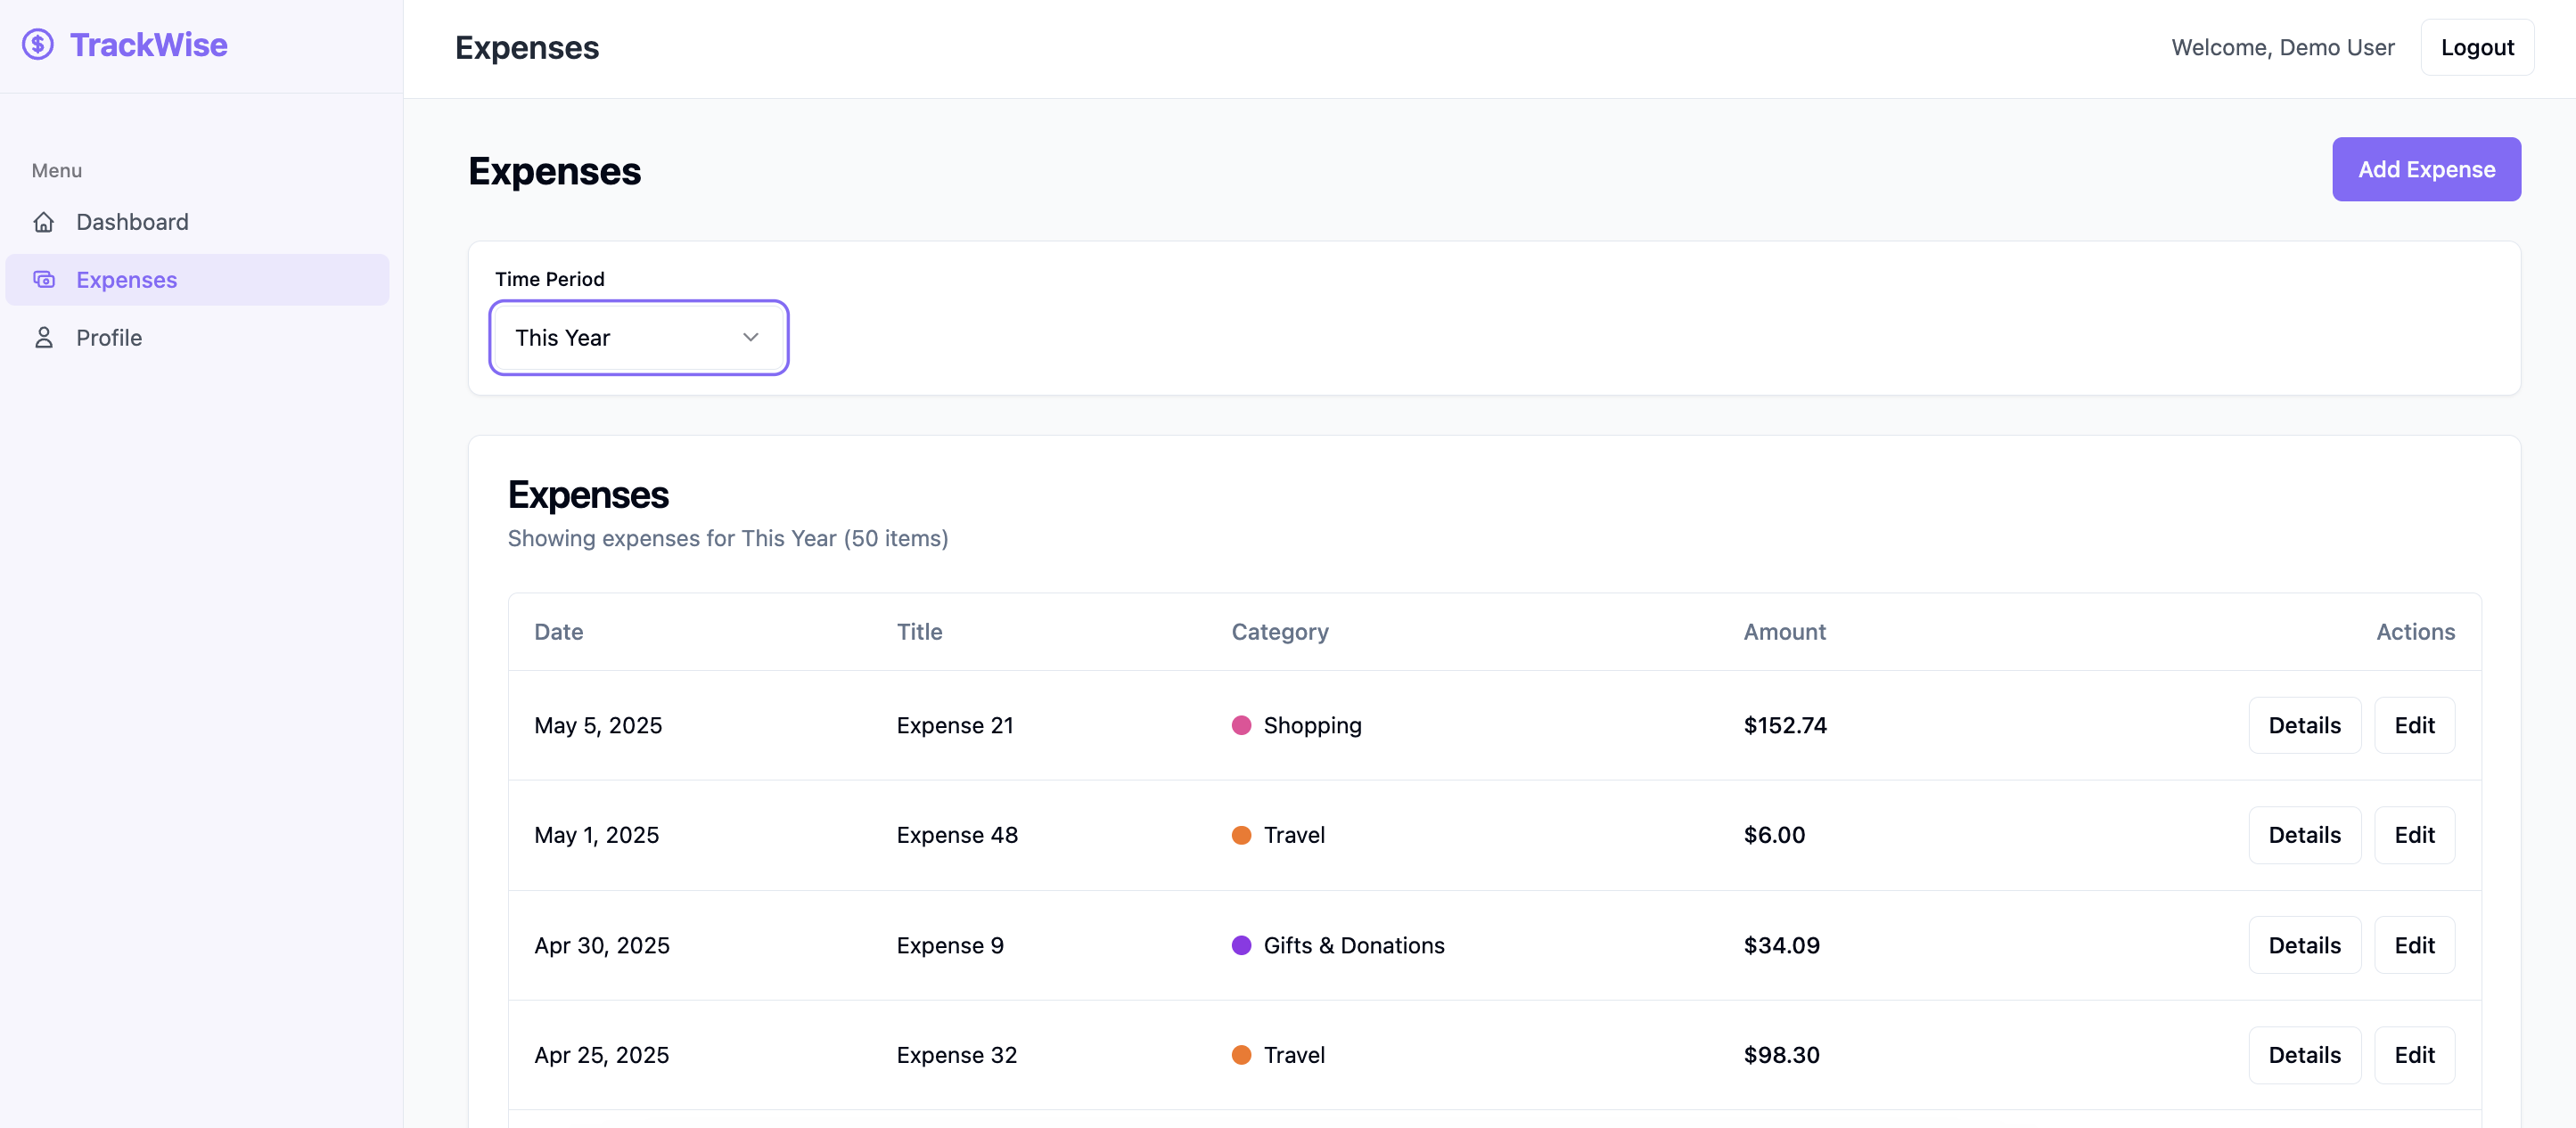Click the TrackWise dollar logo icon
Screen dimensions: 2576x1128
pos(38,44)
